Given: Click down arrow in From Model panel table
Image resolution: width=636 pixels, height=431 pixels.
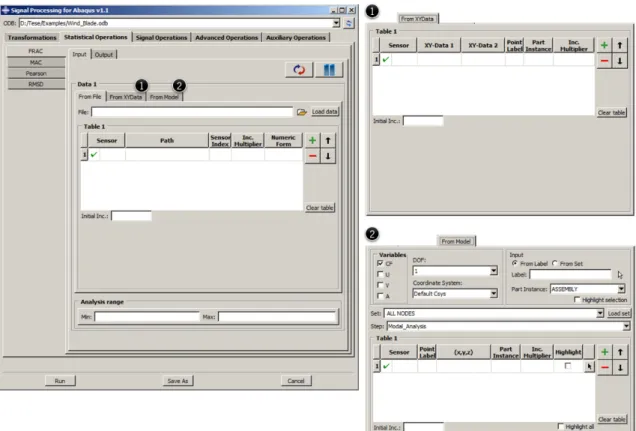Looking at the screenshot, I should 620,367.
